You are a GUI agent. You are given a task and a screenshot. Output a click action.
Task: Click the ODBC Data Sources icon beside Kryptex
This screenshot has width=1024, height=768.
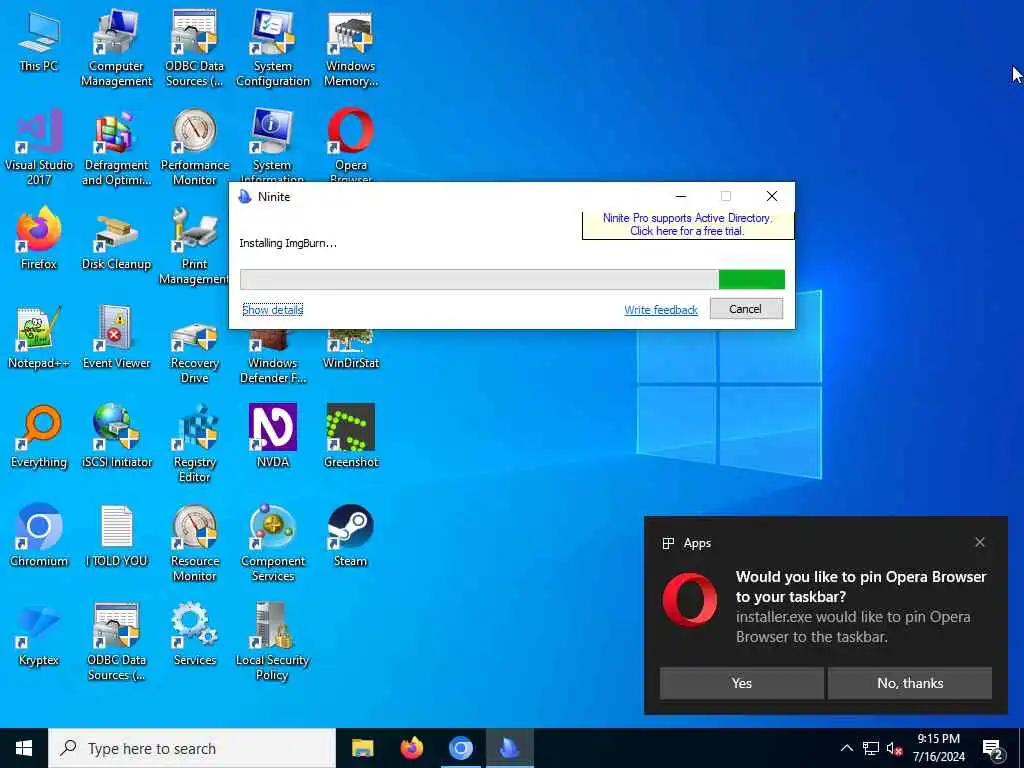tap(116, 643)
